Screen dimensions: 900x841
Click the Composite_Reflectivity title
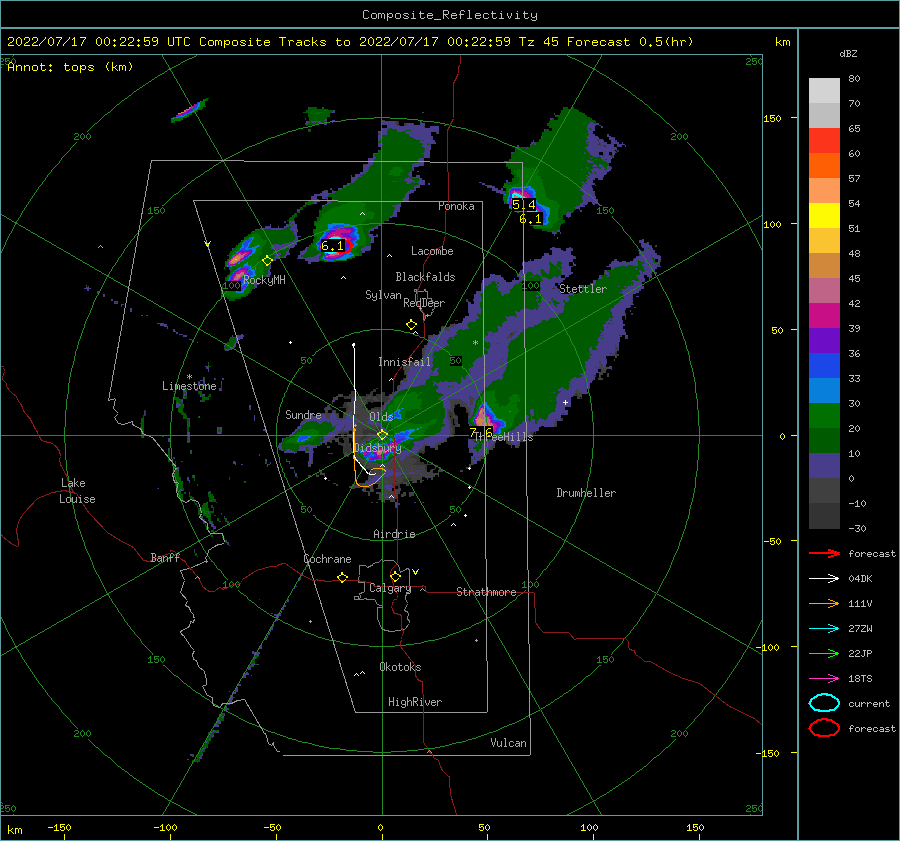pos(450,15)
